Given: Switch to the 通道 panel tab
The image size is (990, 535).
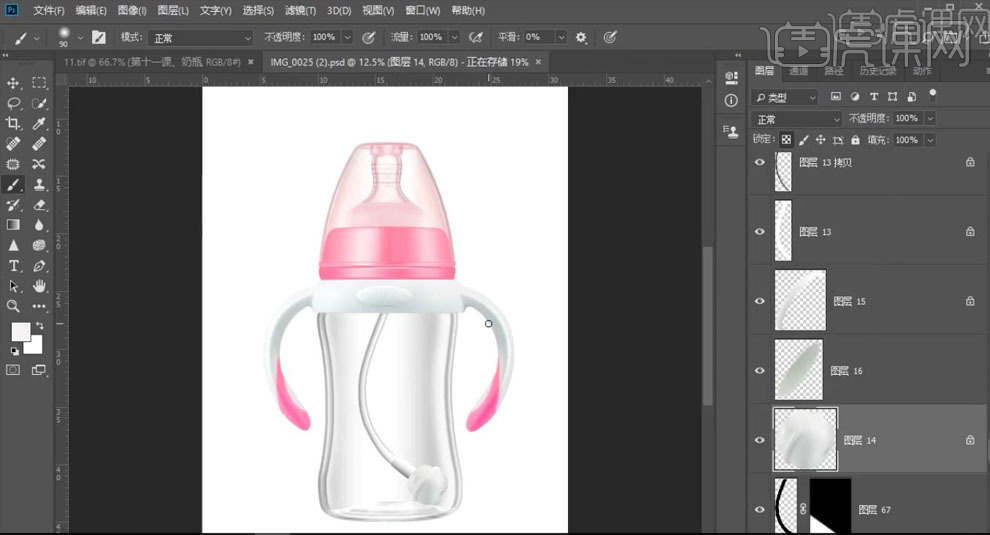Looking at the screenshot, I should point(798,71).
